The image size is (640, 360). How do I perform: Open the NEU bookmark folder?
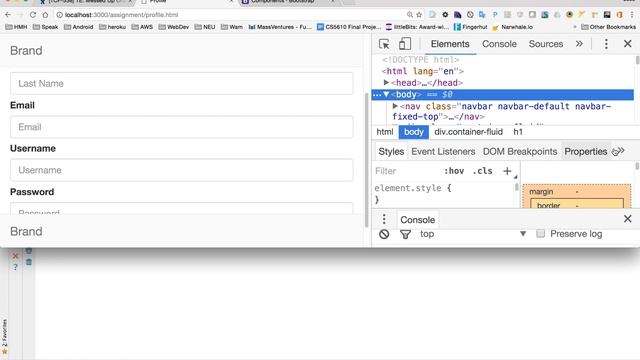(205, 27)
